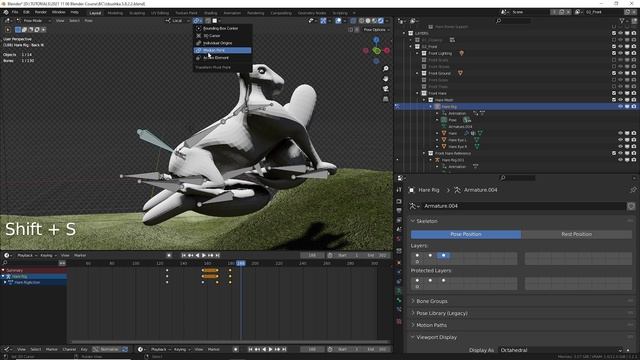Toggle Front Hare Reference collection checkbox
This screenshot has height=360, width=640.
click(614, 153)
